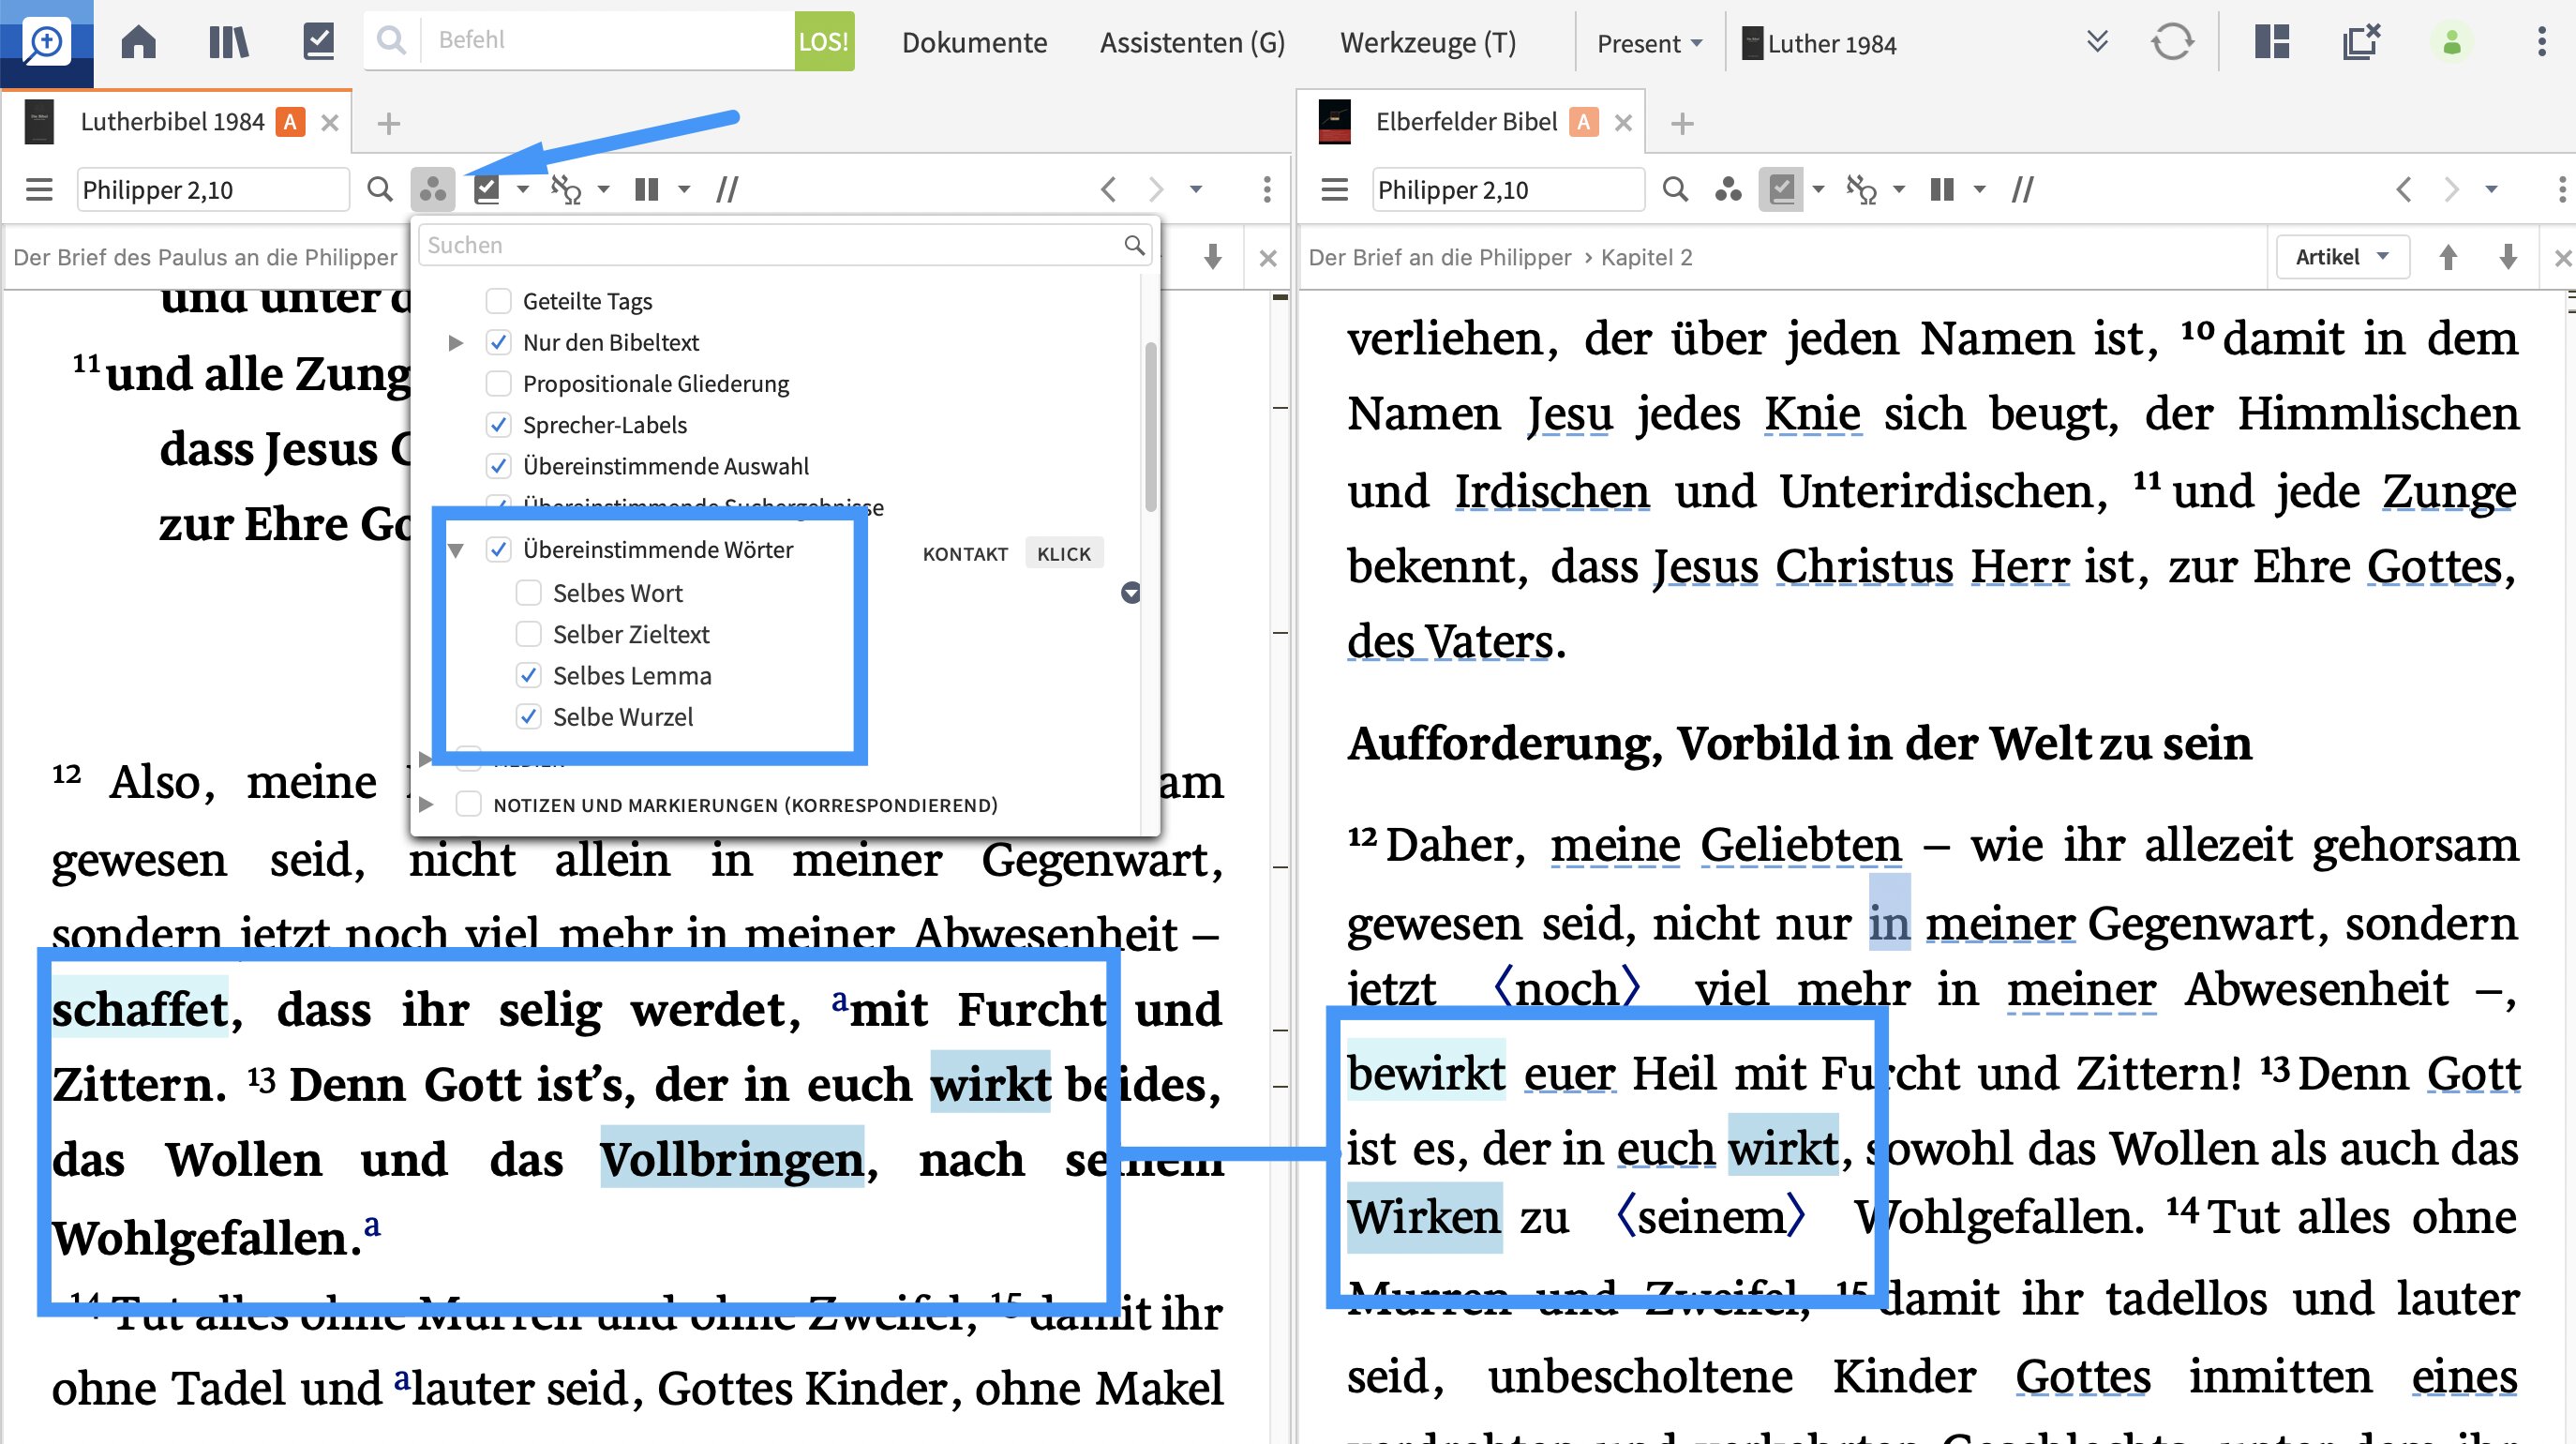Click the search icon in Lutherbibel toolbar
This screenshot has height=1444, width=2576.
click(x=379, y=189)
